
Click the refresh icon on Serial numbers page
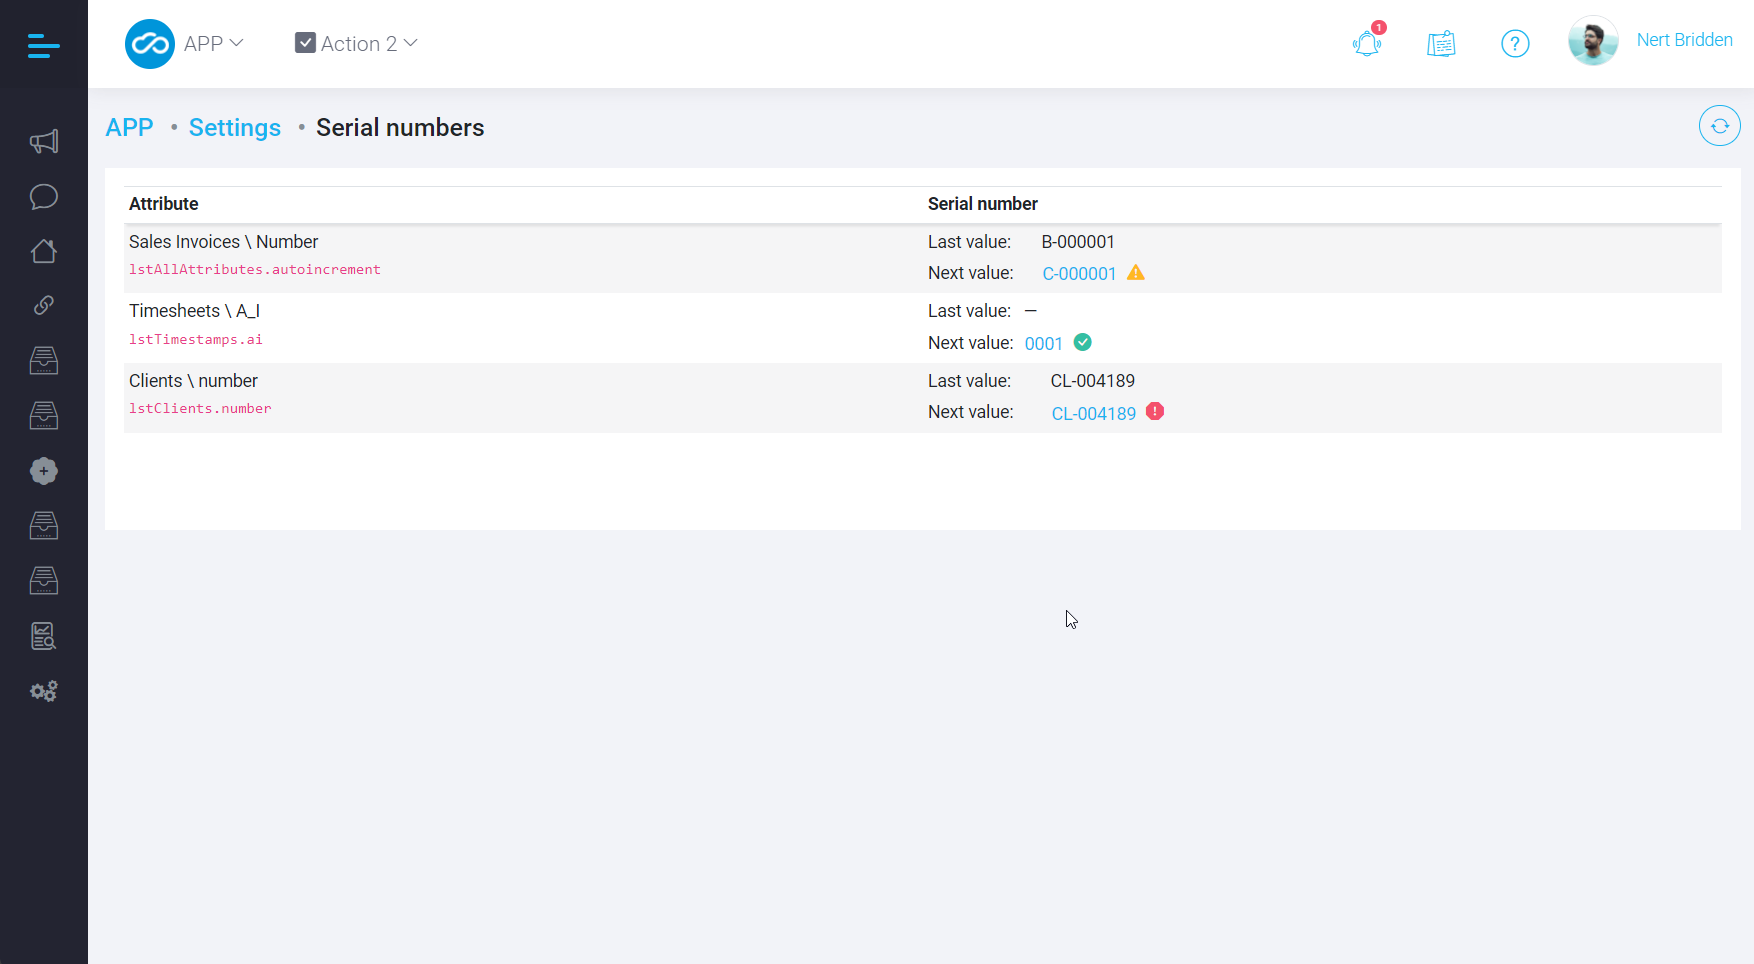[1719, 126]
